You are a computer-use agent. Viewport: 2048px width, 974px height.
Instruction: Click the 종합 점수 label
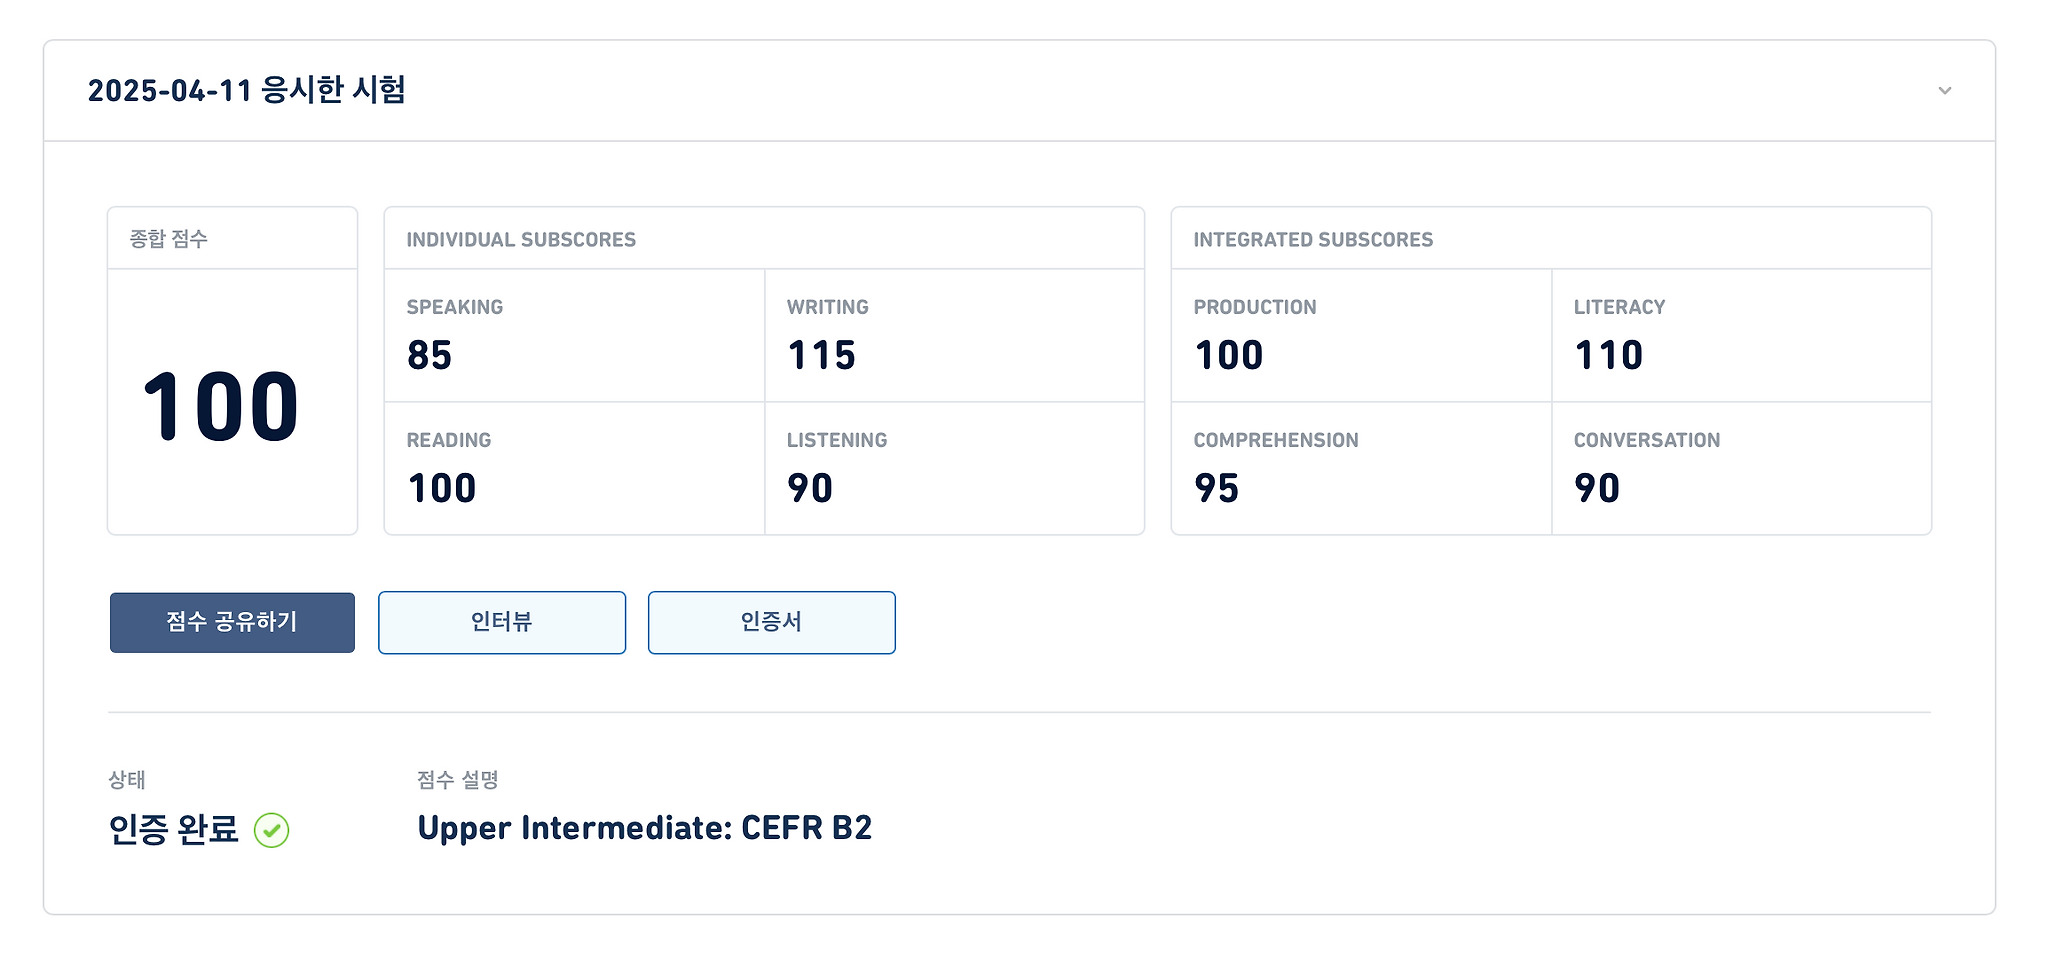point(168,239)
